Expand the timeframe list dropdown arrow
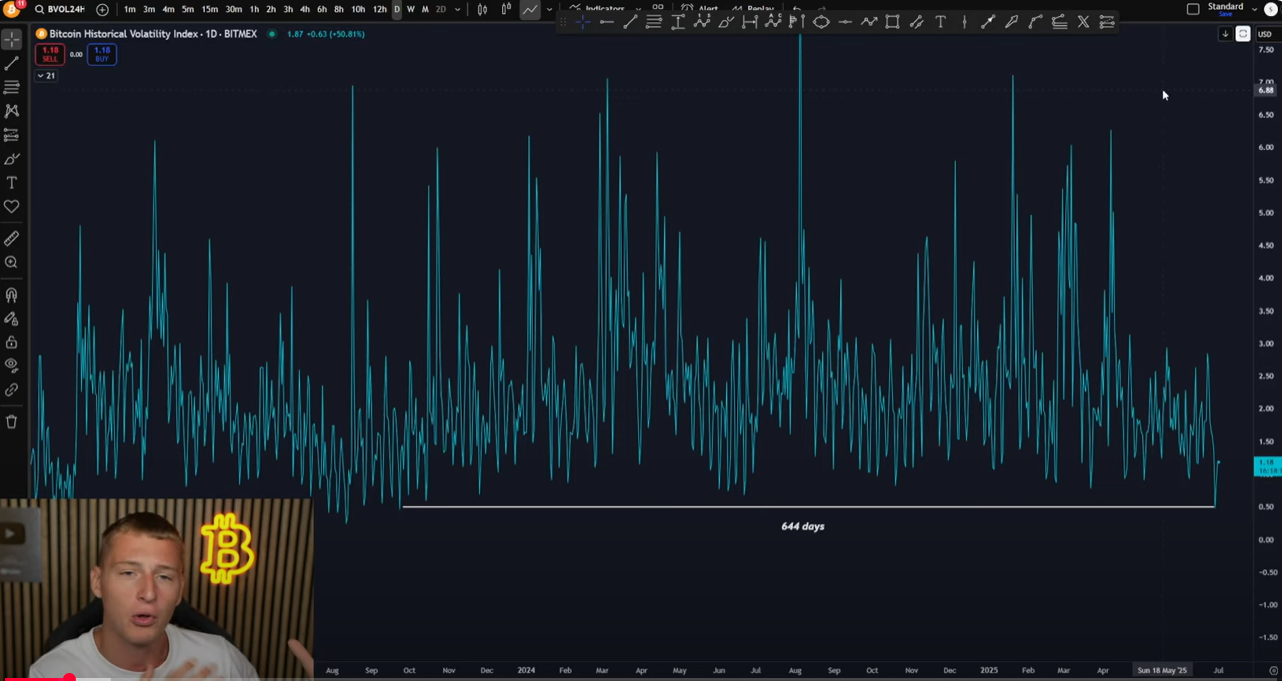 click(x=458, y=9)
